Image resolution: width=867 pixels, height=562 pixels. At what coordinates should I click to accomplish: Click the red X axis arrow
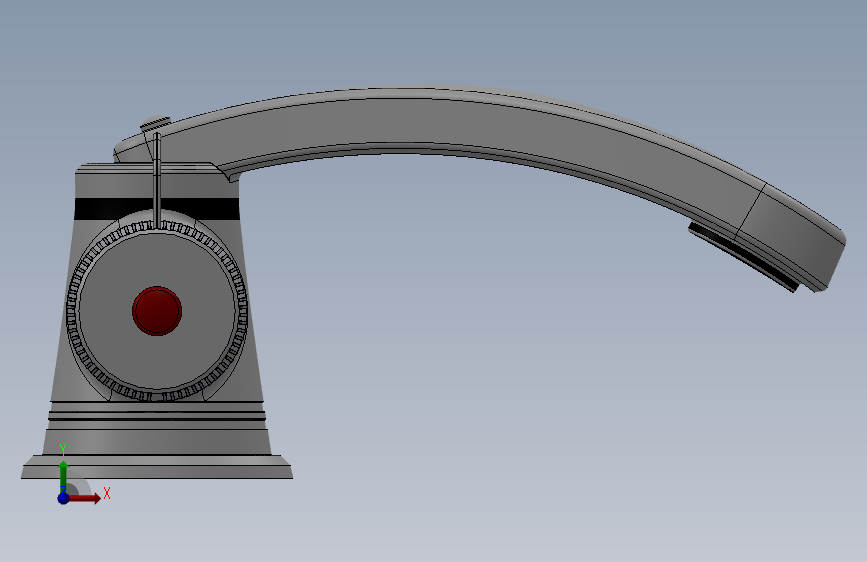pos(85,498)
